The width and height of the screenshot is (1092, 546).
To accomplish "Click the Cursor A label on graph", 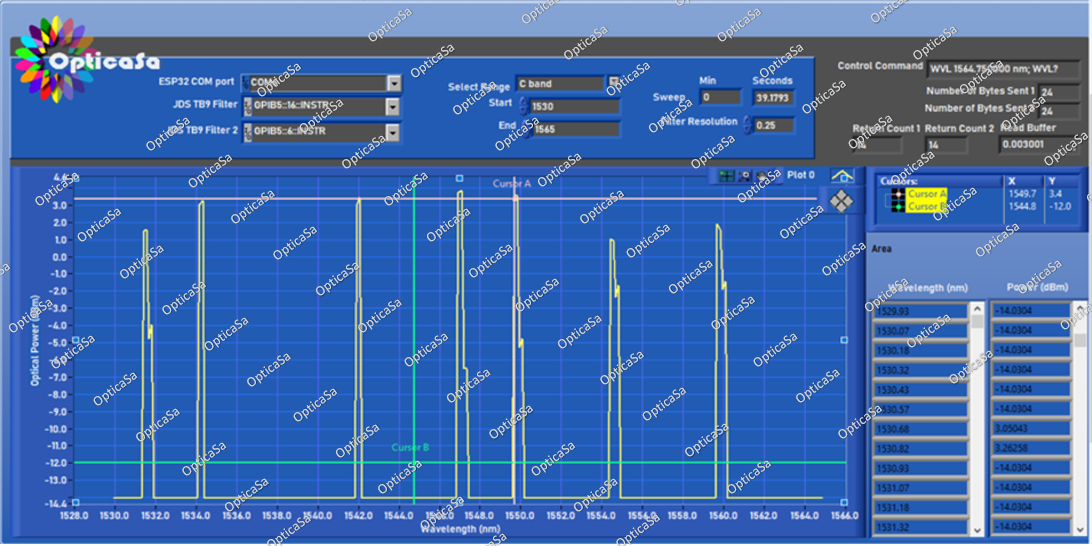I will pyautogui.click(x=512, y=184).
